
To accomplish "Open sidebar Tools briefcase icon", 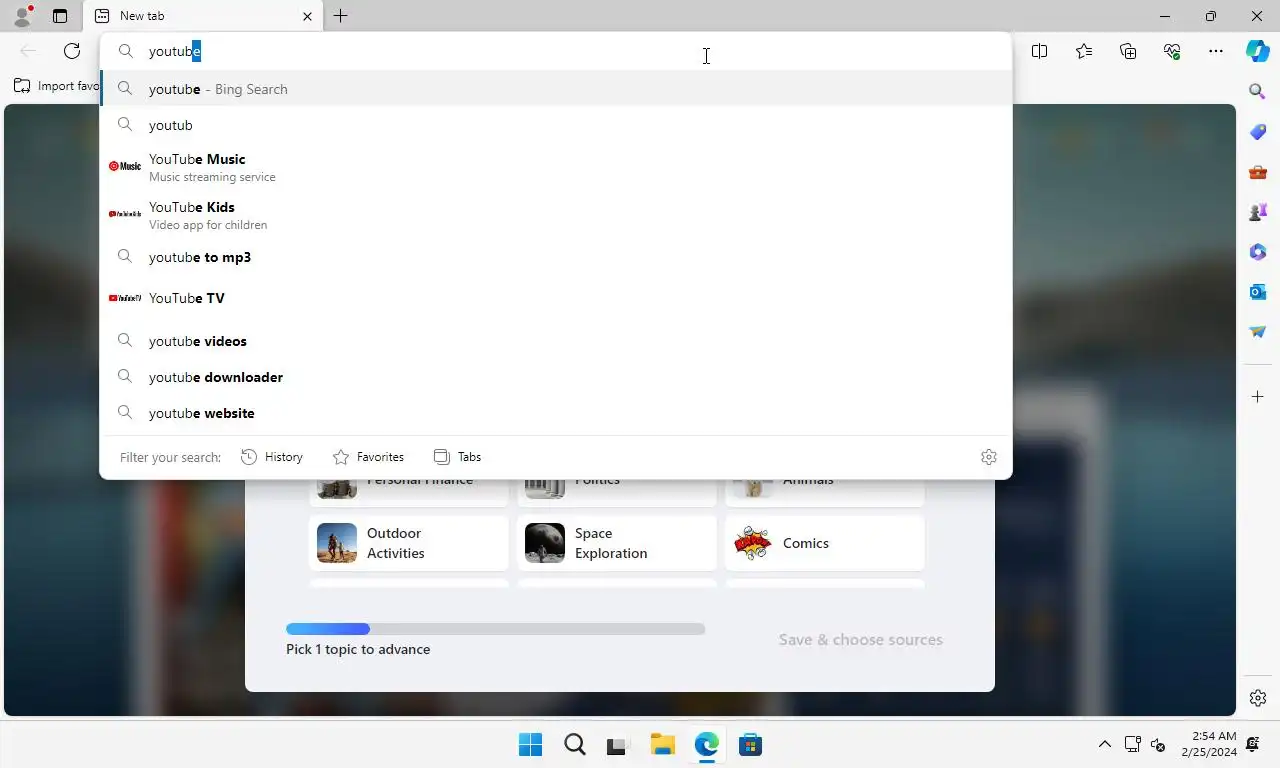I will pyautogui.click(x=1258, y=172).
